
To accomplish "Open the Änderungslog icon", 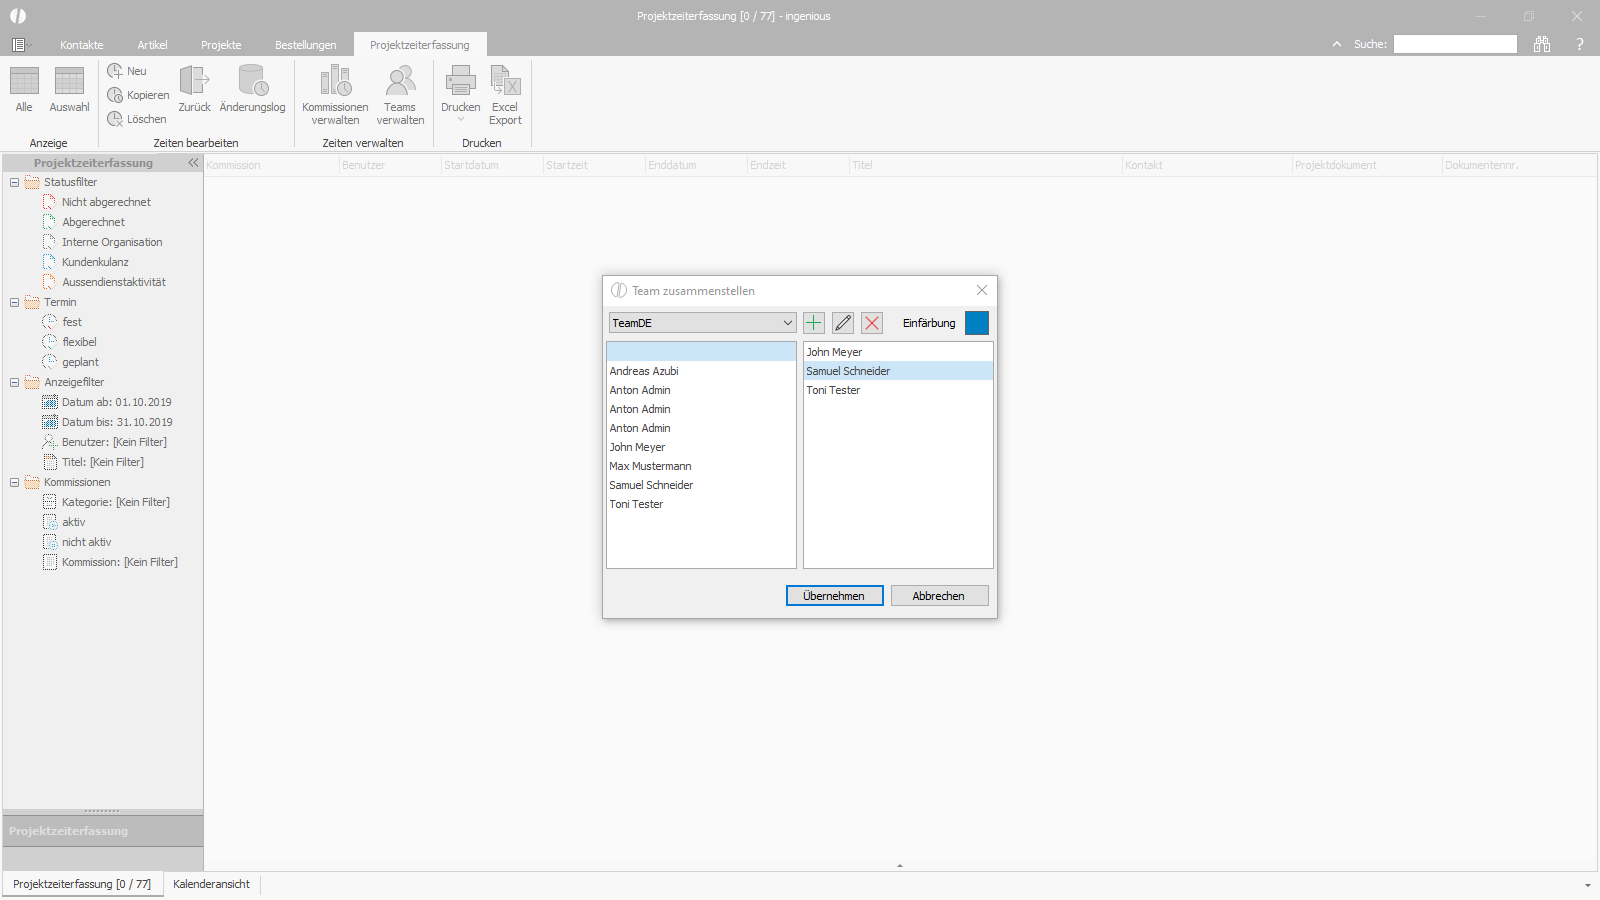I will (x=252, y=89).
